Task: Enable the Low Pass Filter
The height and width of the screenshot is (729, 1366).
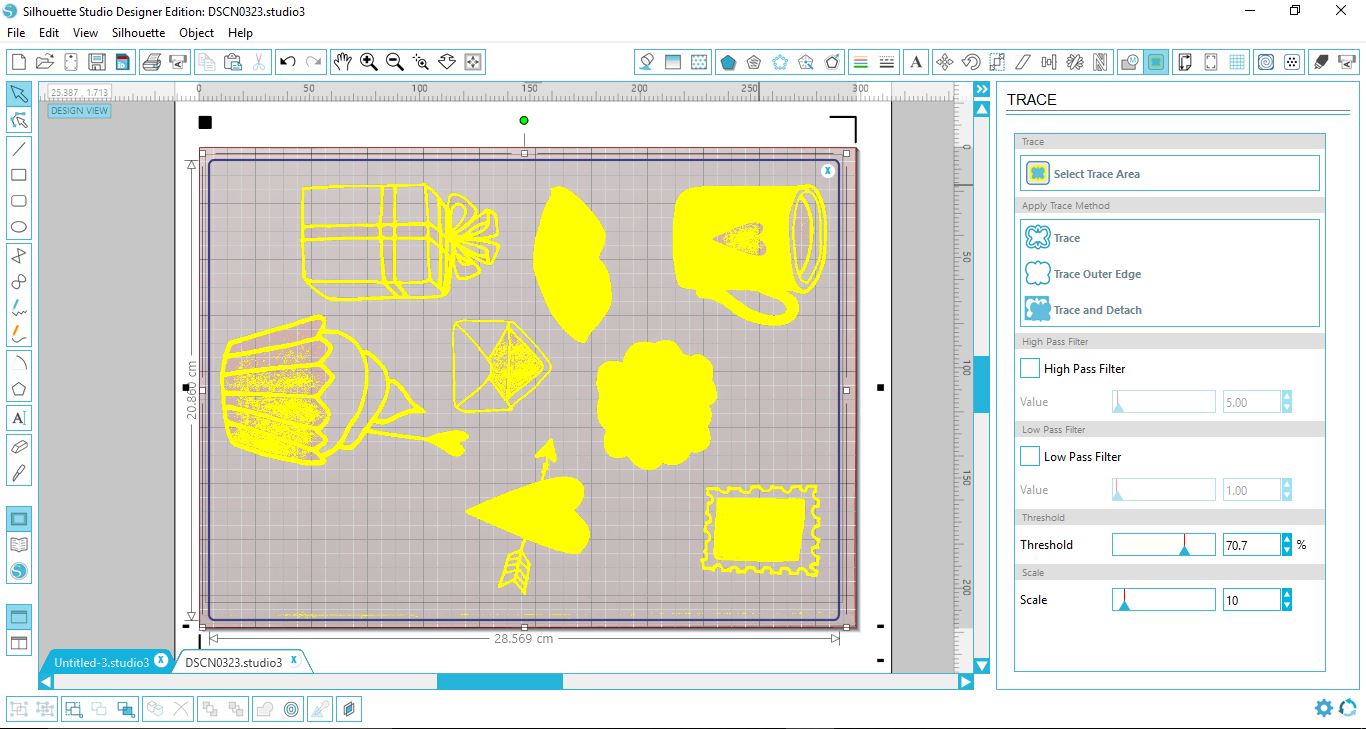Action: [1029, 456]
